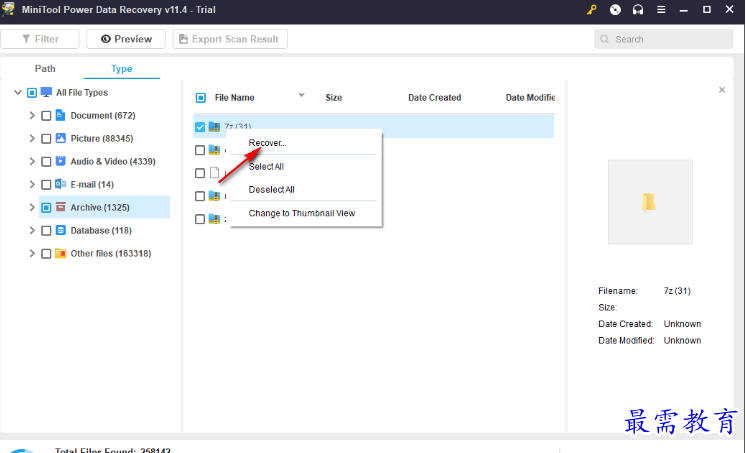This screenshot has width=746, height=453.
Task: Toggle the Audio & Video (4339) checkbox
Action: click(x=46, y=161)
